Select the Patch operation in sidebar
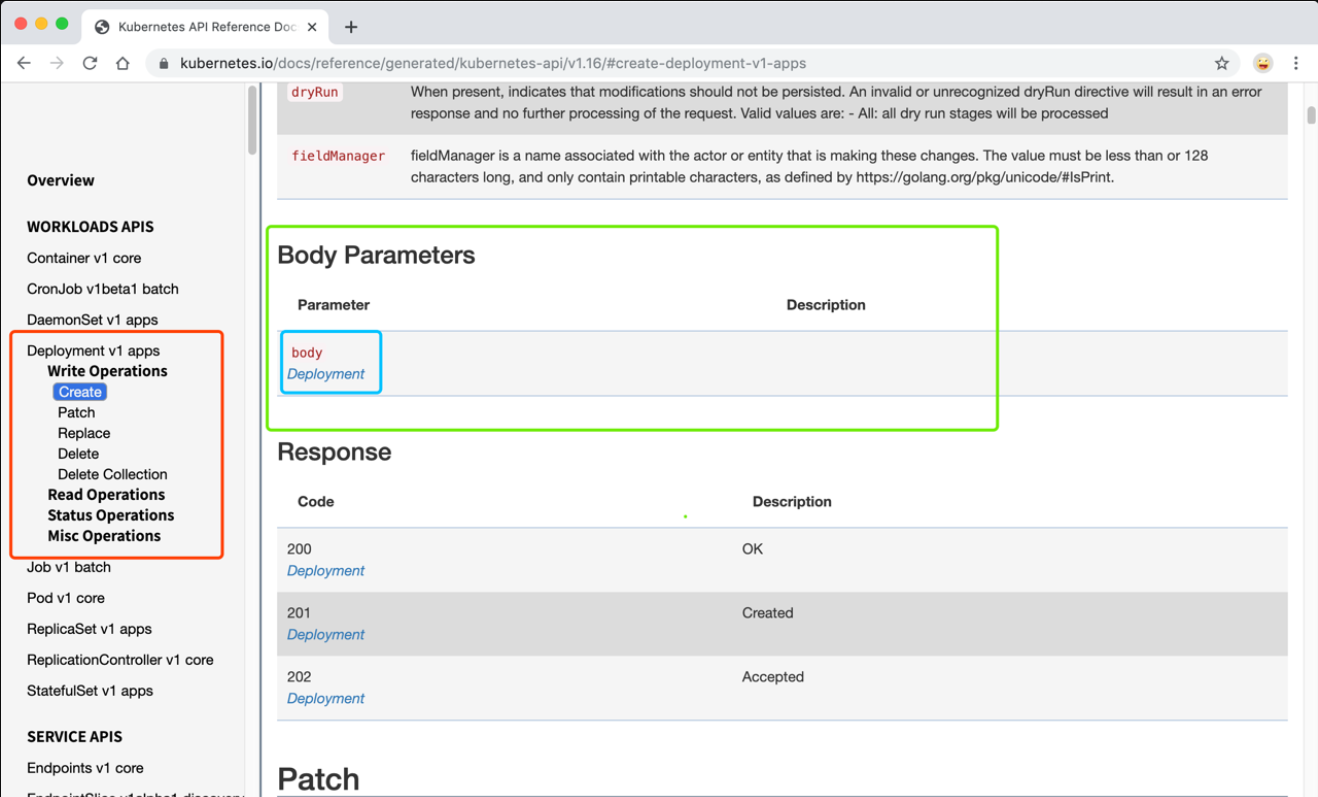Viewport: 1318px width, 797px height. pos(76,413)
